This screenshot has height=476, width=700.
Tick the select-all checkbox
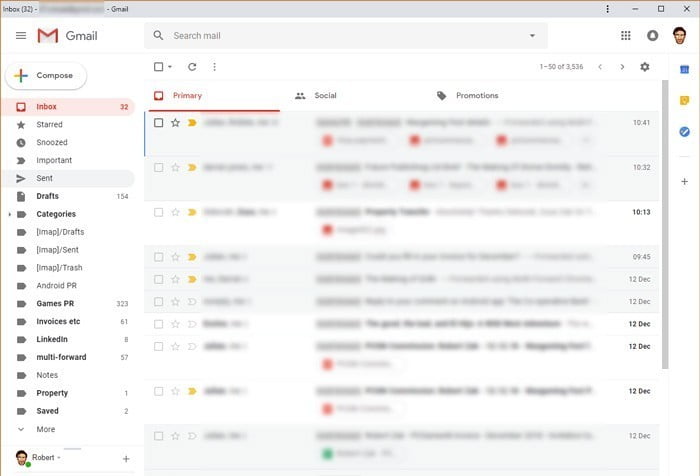pos(158,67)
